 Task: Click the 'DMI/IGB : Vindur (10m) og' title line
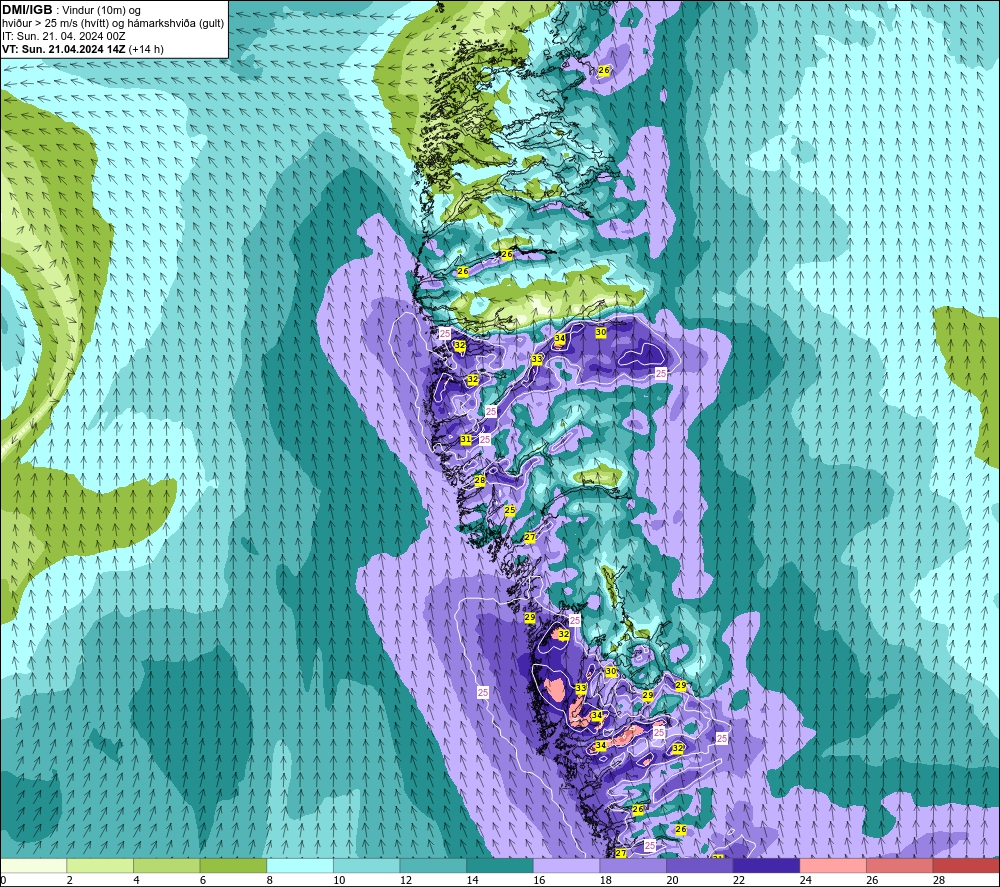(71, 10)
